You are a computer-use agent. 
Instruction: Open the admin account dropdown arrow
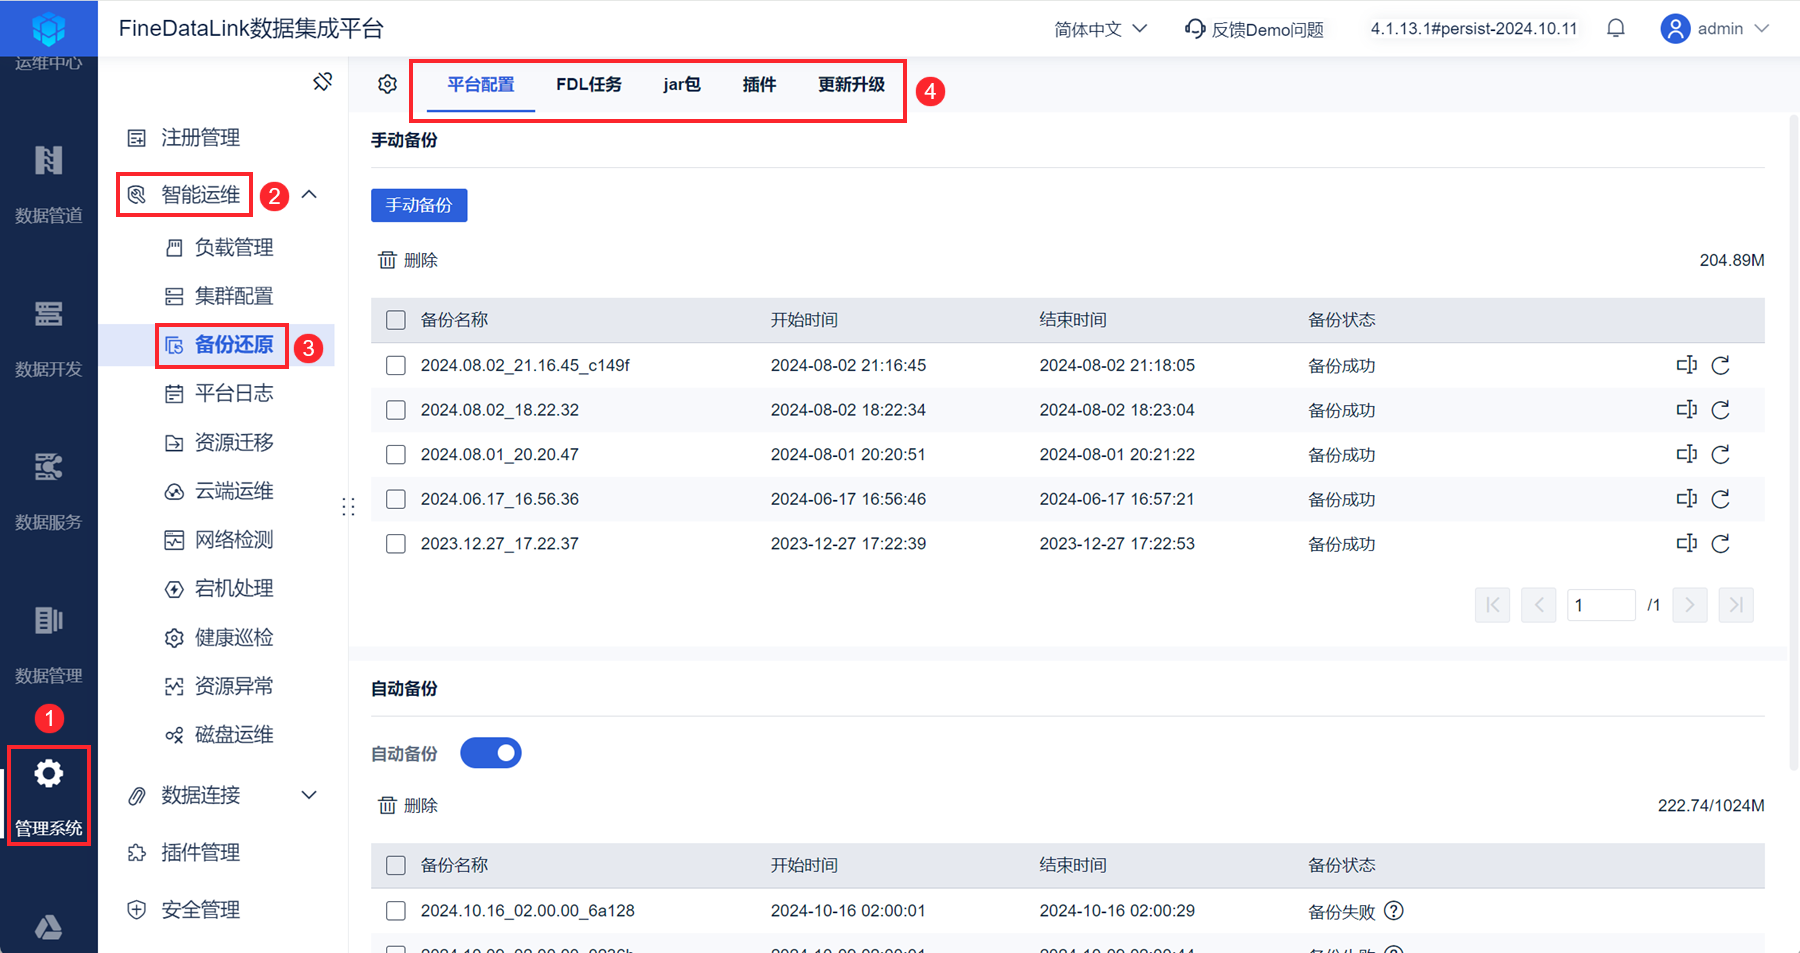tap(1762, 29)
